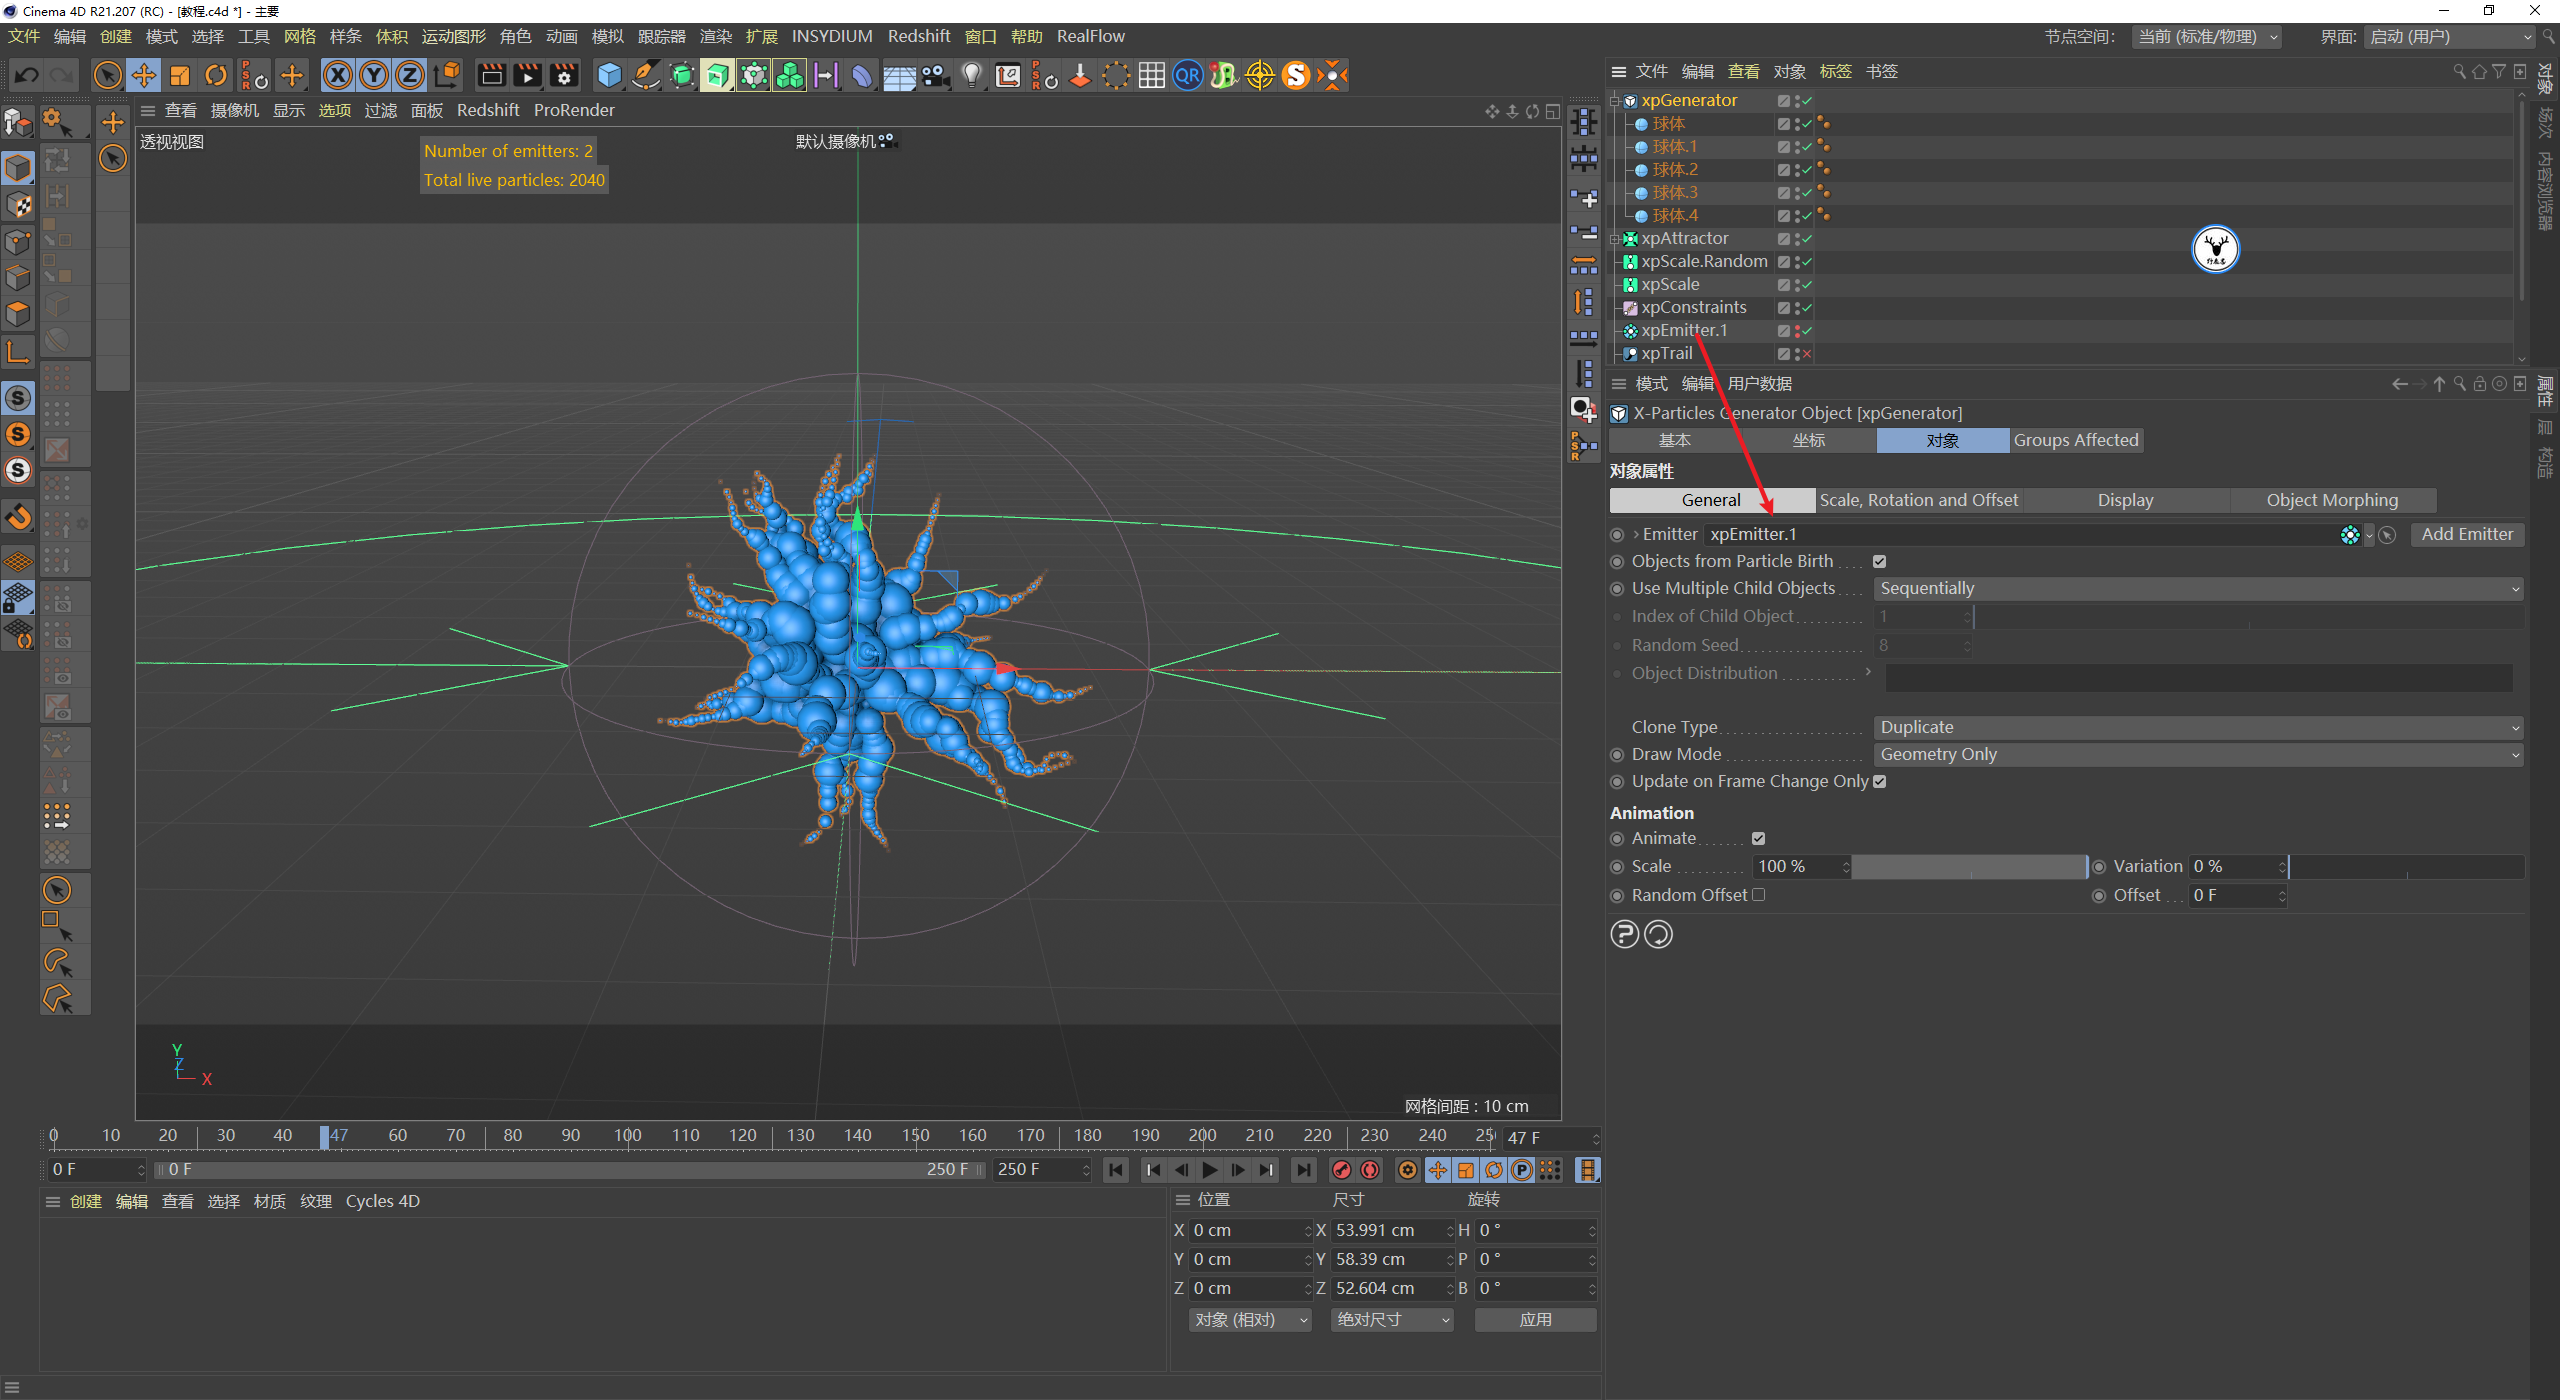Open Use Multiple Child Objects dropdown
2560x1400 pixels.
2197,589
